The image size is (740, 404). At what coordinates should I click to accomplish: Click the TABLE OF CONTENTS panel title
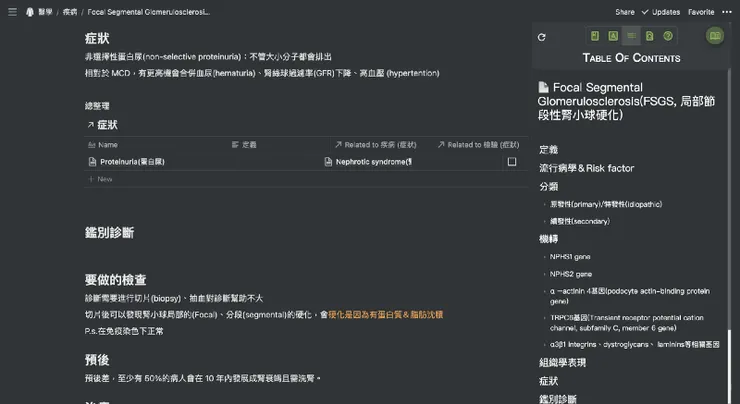(x=631, y=58)
